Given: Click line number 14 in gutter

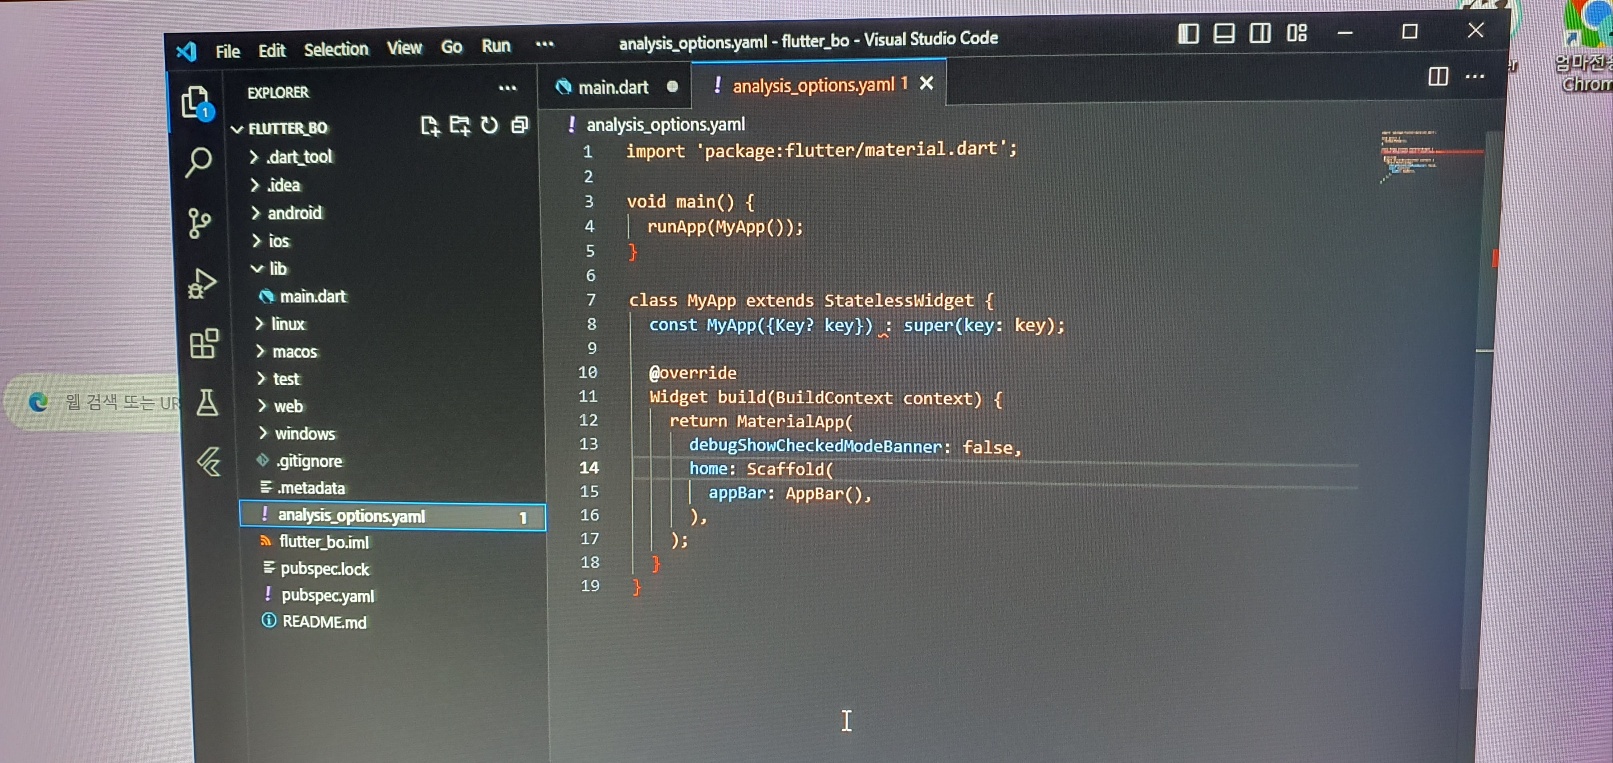Looking at the screenshot, I should tap(589, 467).
